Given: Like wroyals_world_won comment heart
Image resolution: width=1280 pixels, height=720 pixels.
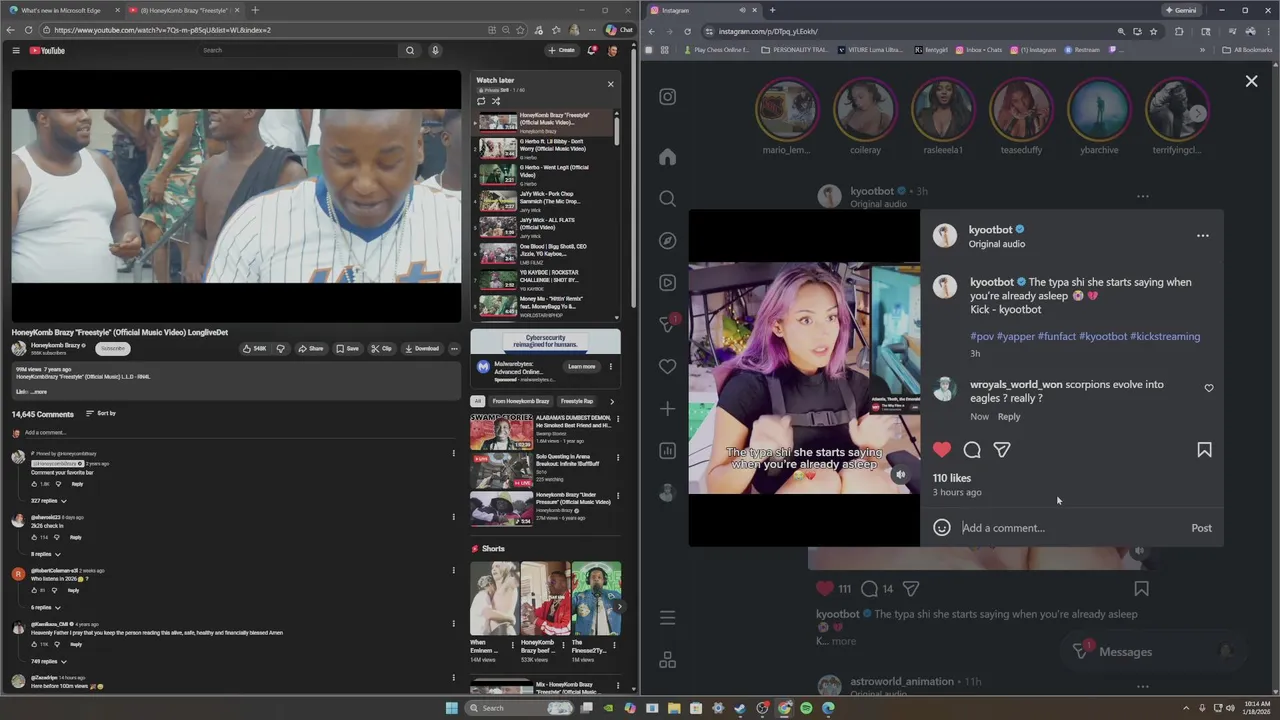Looking at the screenshot, I should pos(1209,388).
